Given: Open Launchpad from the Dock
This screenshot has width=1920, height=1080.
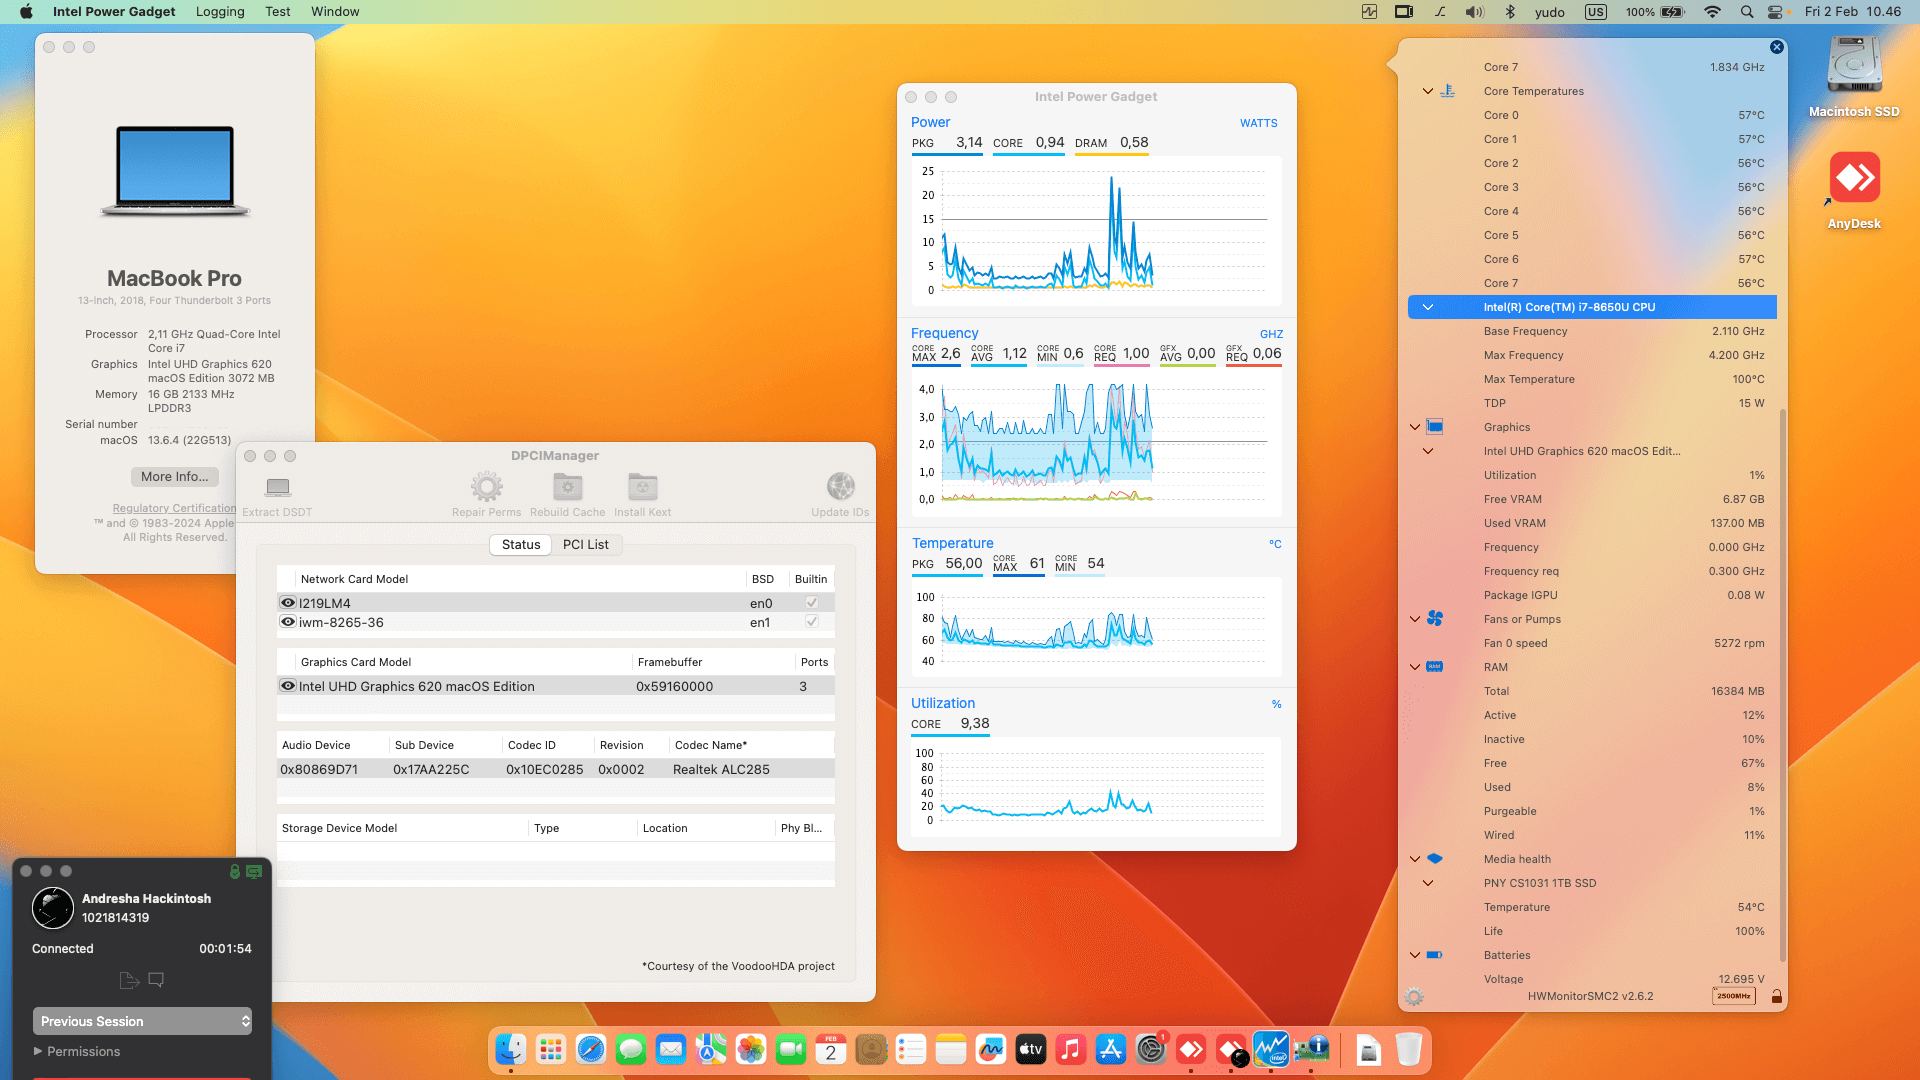Looking at the screenshot, I should click(551, 1049).
